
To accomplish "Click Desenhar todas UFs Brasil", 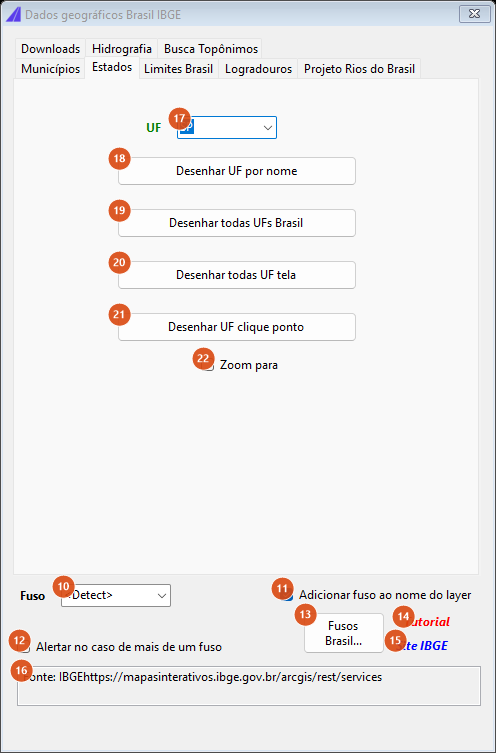I will [237, 223].
